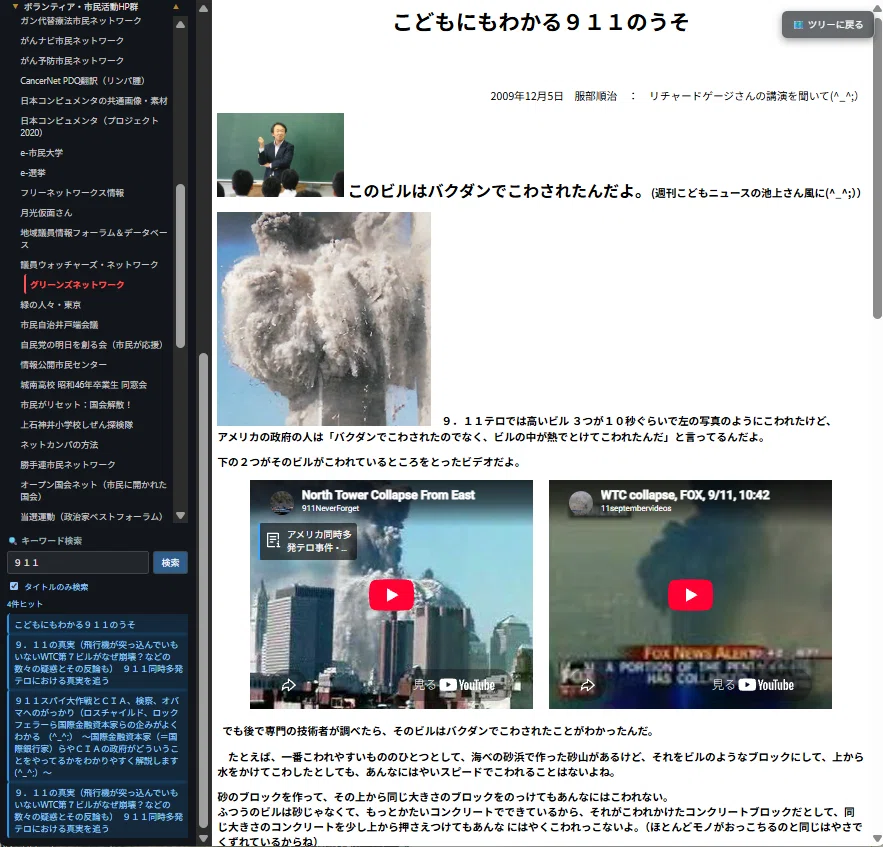Open search result こどもにもわかる911のうそ

pyautogui.click(x=97, y=624)
